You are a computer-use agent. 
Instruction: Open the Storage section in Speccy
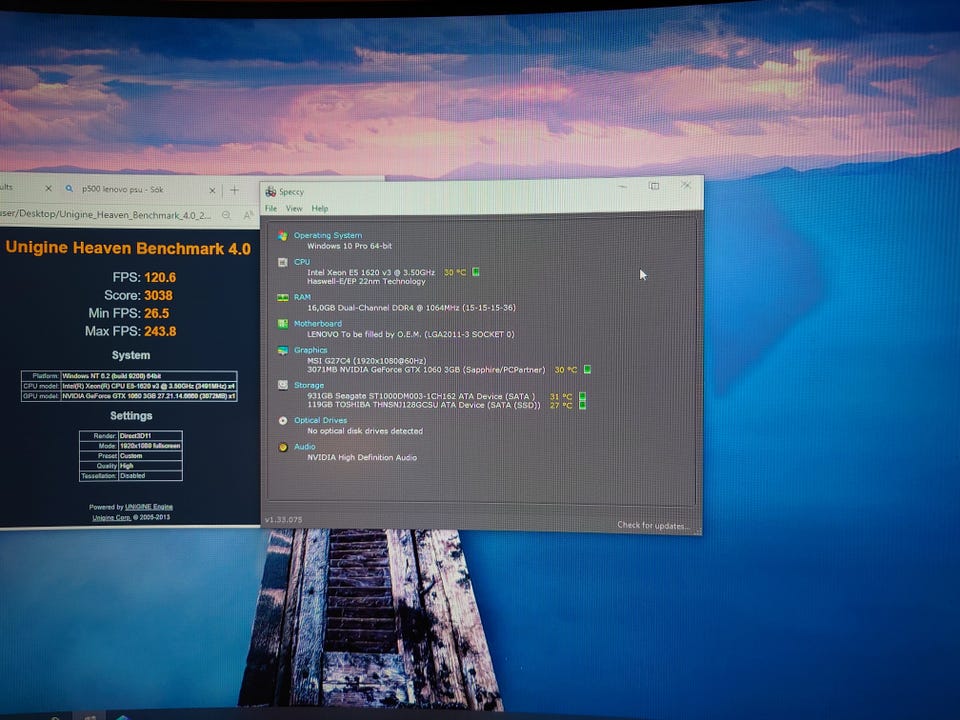coord(309,385)
